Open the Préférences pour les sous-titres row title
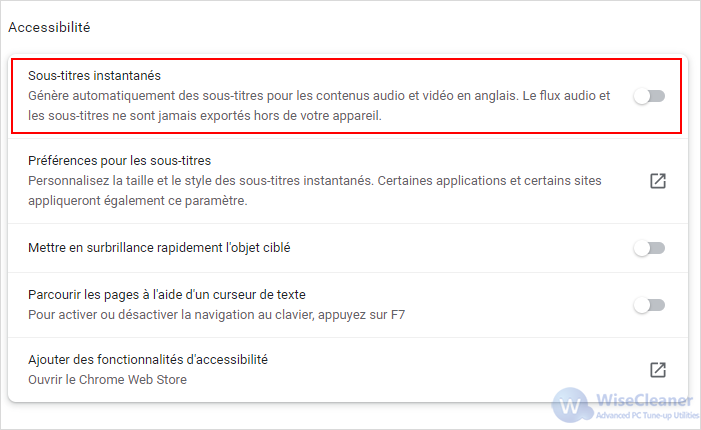The image size is (701, 430). tap(119, 160)
